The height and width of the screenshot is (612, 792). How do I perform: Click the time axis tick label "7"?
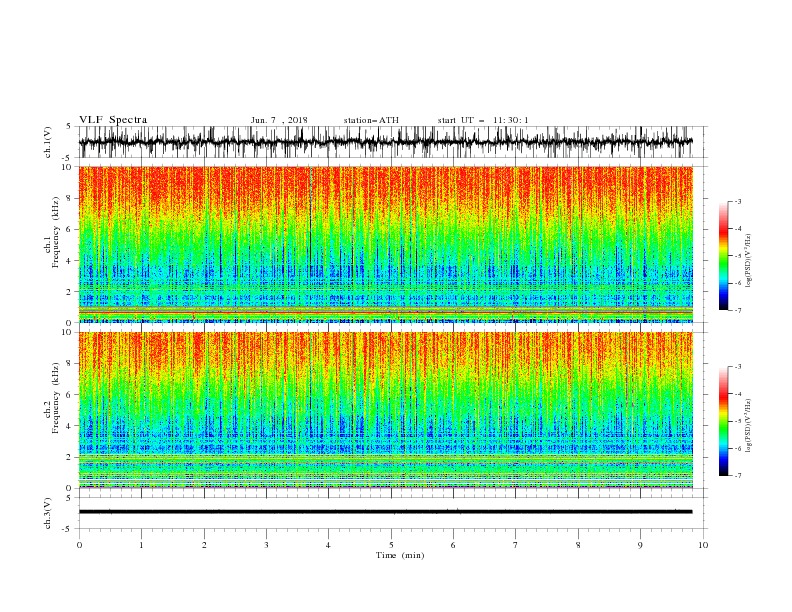tap(516, 545)
